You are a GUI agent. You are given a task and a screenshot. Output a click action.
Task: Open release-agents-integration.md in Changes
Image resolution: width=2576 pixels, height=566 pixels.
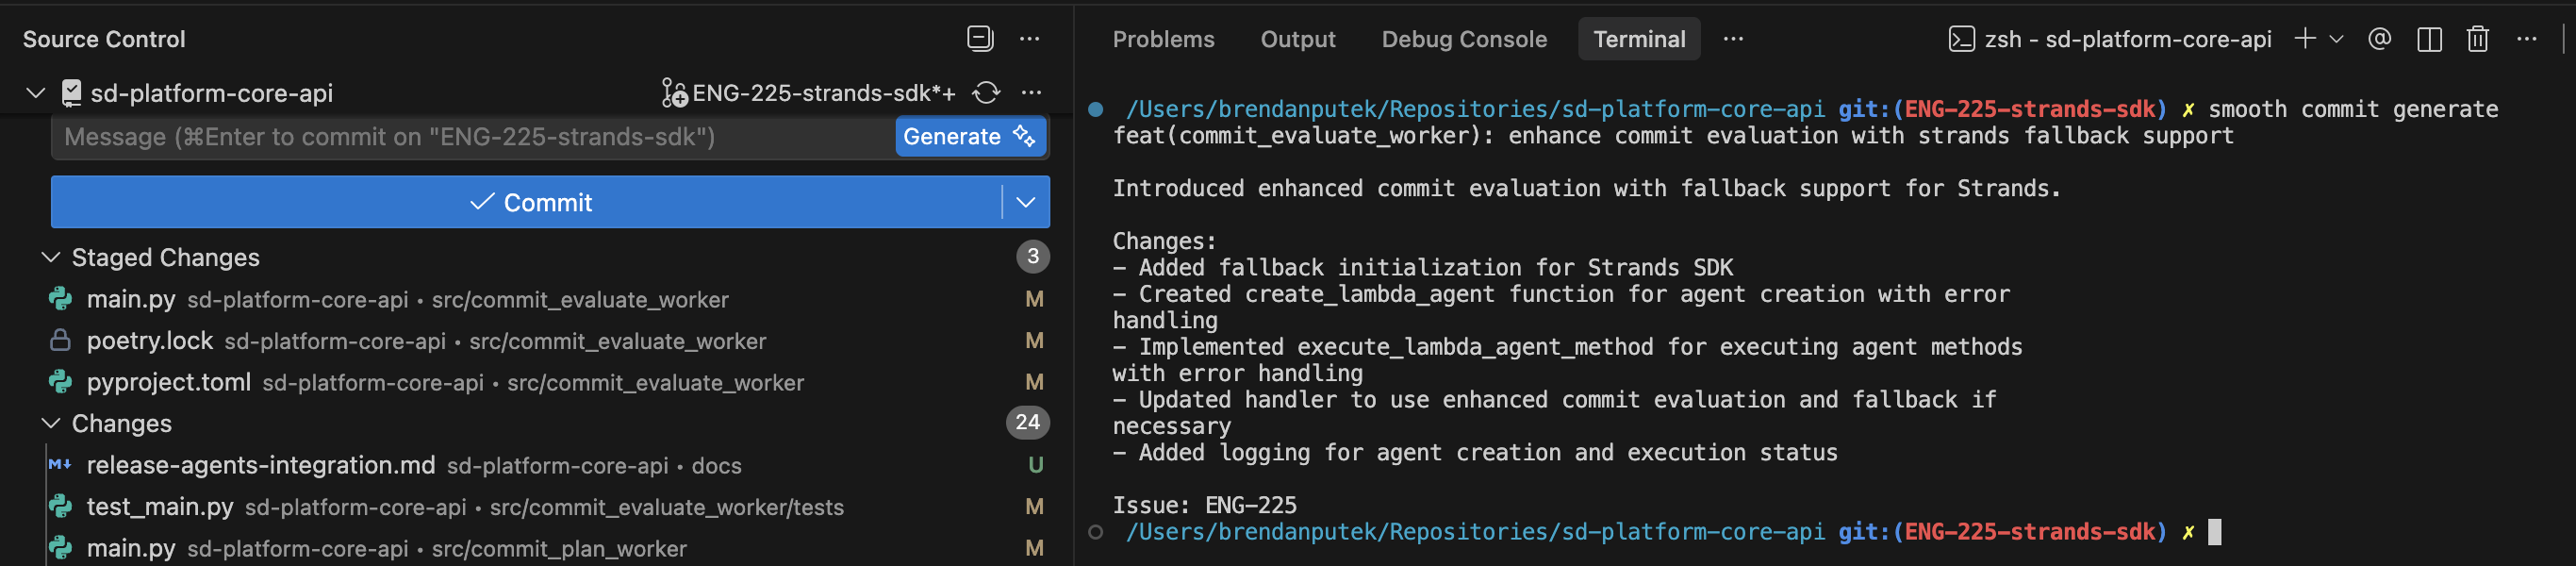pyautogui.click(x=260, y=465)
